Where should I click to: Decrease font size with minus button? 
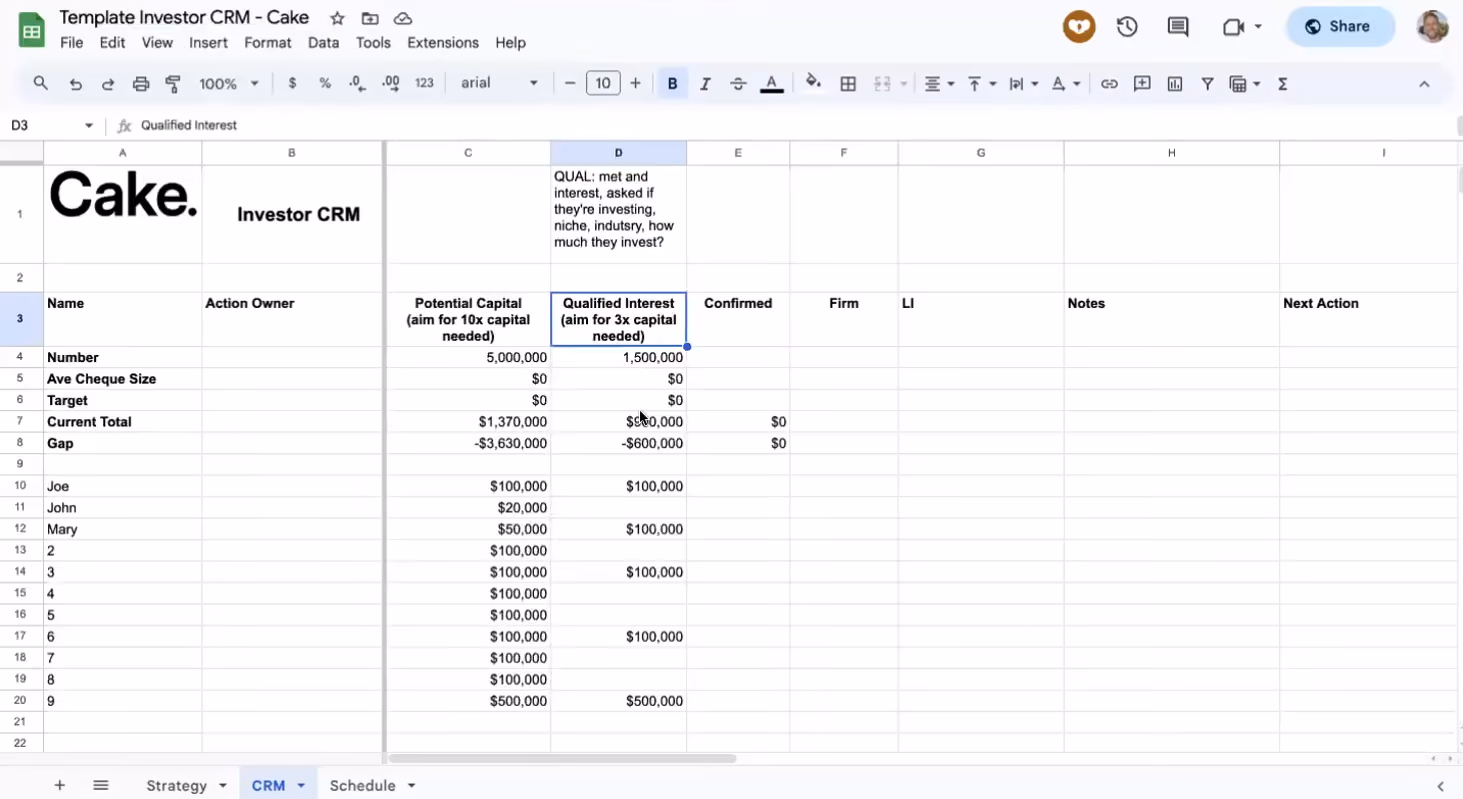pyautogui.click(x=570, y=84)
